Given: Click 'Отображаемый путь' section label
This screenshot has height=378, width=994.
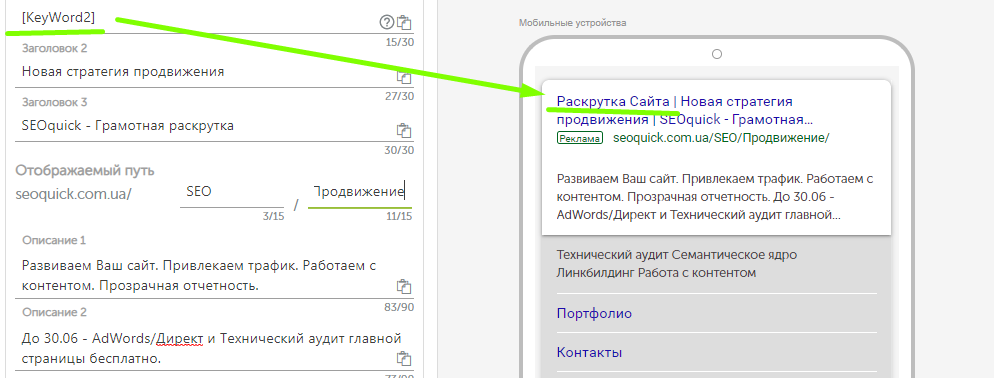Looking at the screenshot, I should tap(85, 171).
